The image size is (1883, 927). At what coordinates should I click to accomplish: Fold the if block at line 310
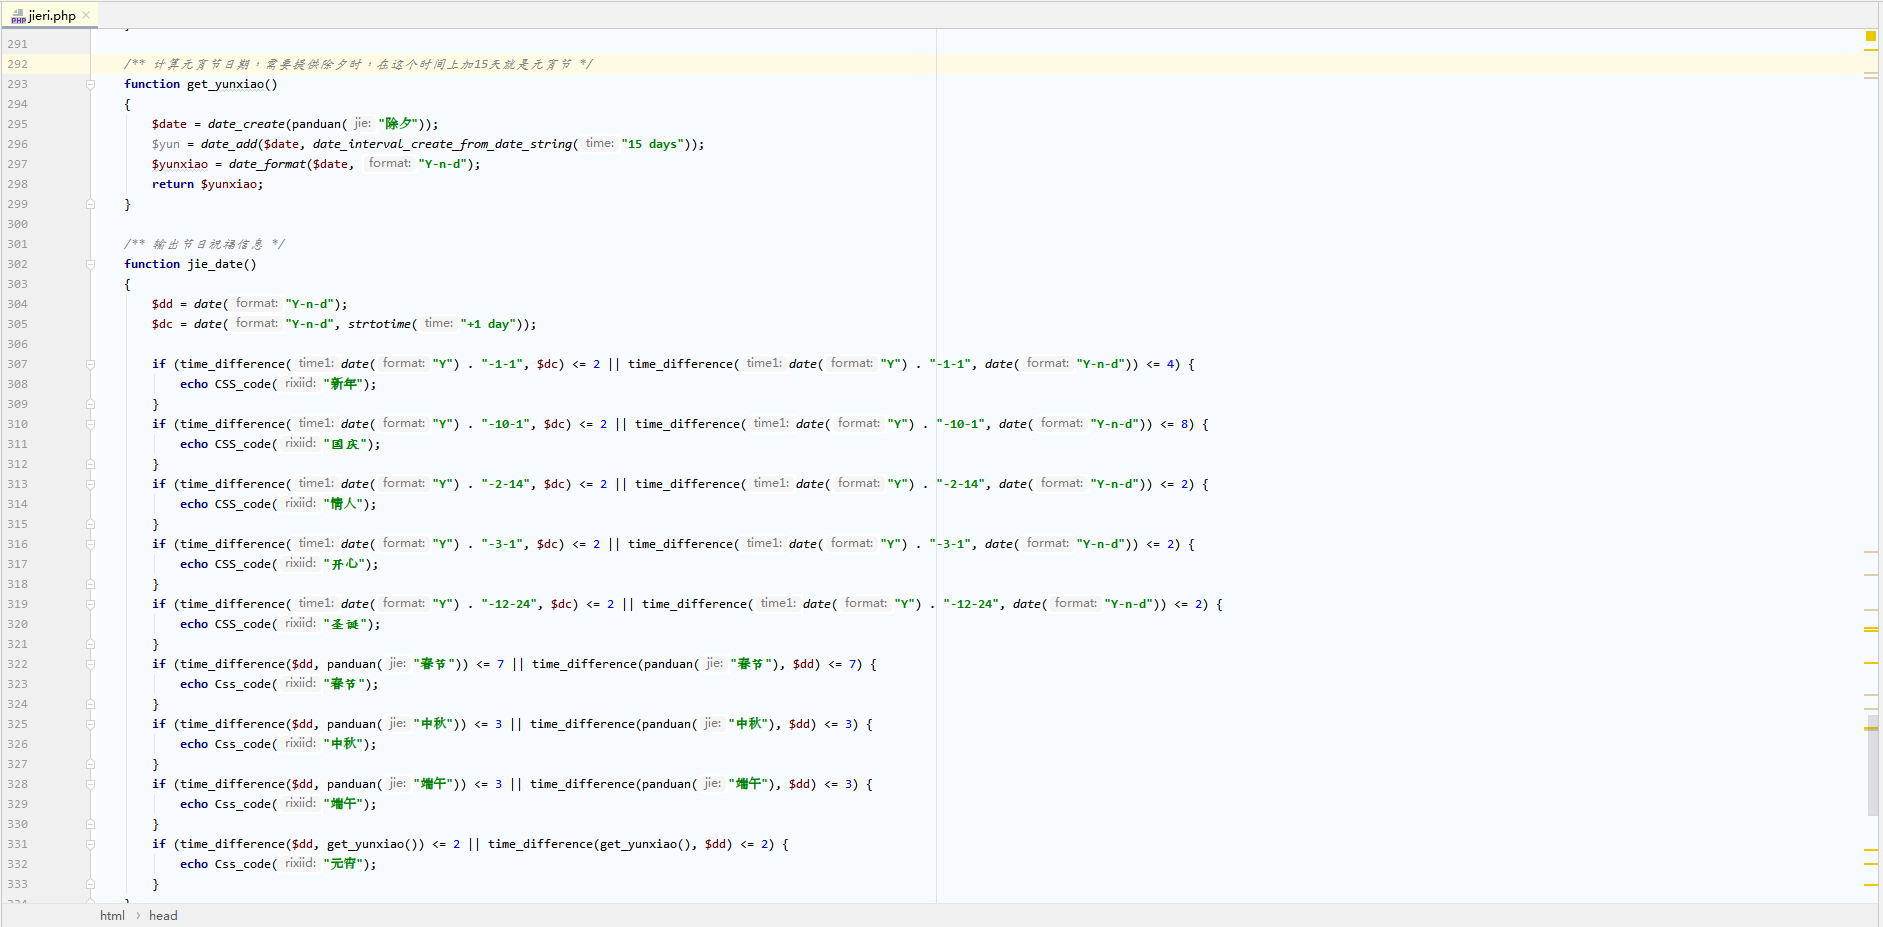[90, 424]
